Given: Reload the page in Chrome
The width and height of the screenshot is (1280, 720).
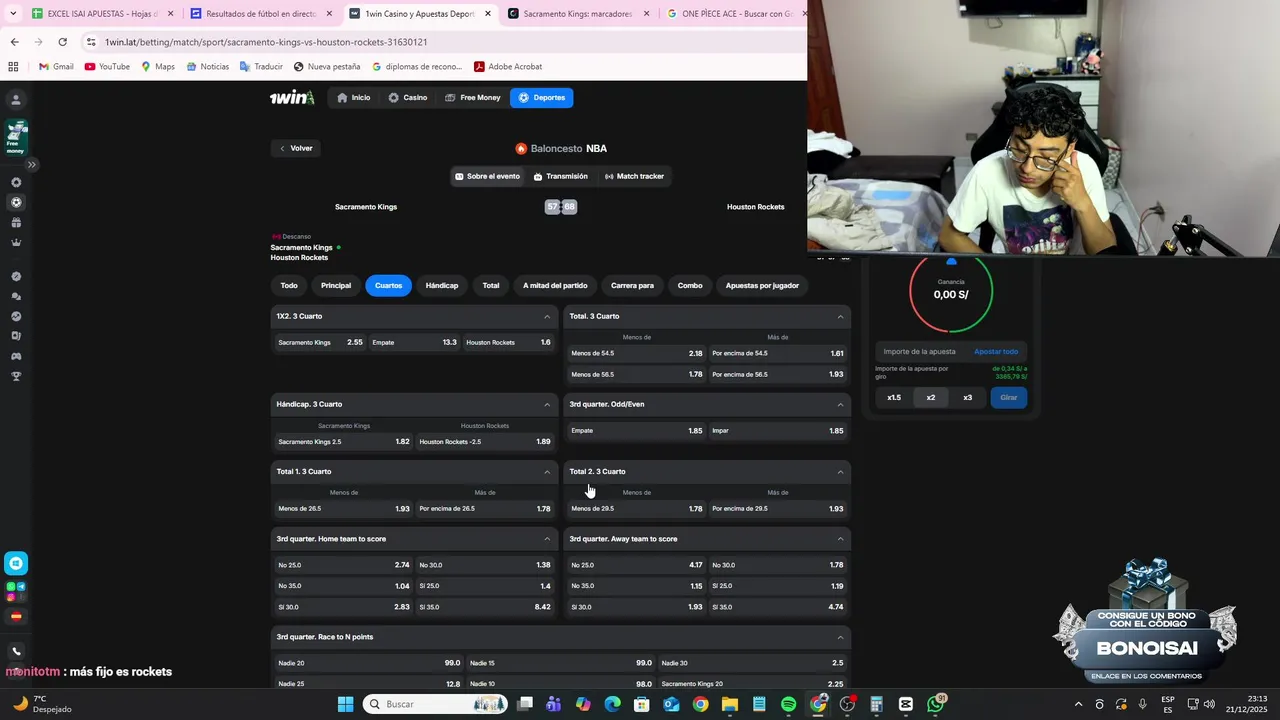Looking at the screenshot, I should pyautogui.click(x=62, y=42).
